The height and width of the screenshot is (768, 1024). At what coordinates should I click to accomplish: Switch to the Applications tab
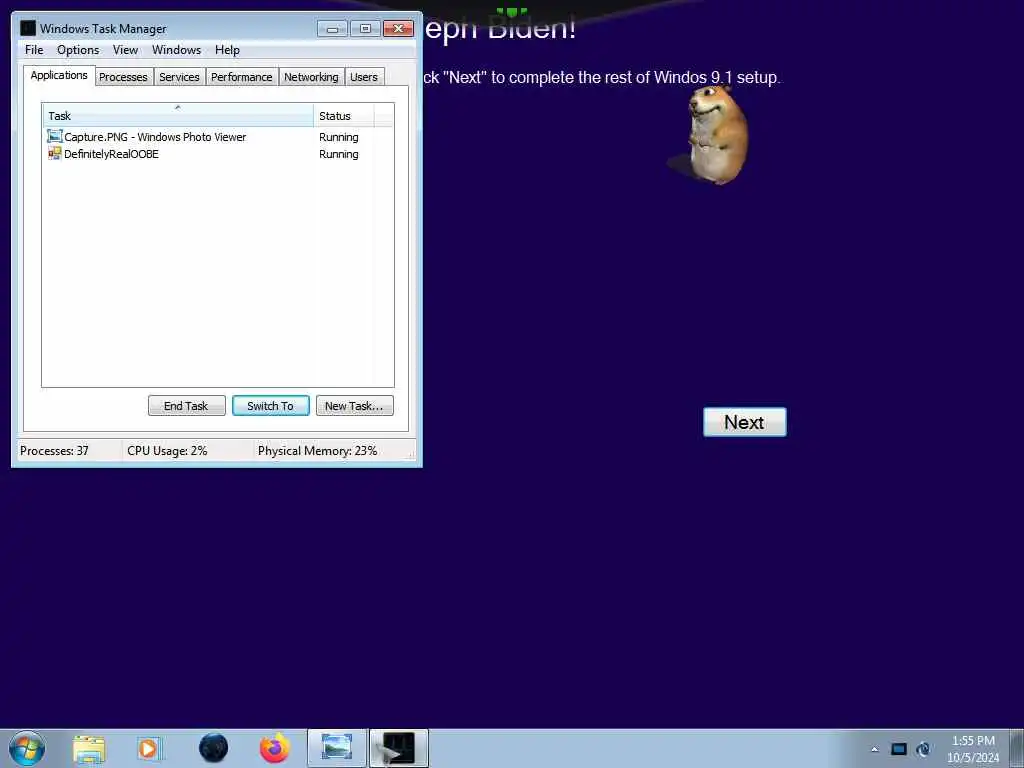click(59, 75)
